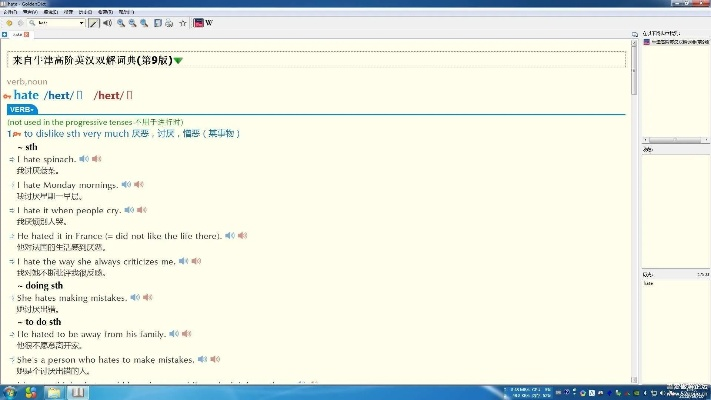This screenshot has height=400, width=711.
Task: Open the File (文件) menu
Action: point(10,12)
